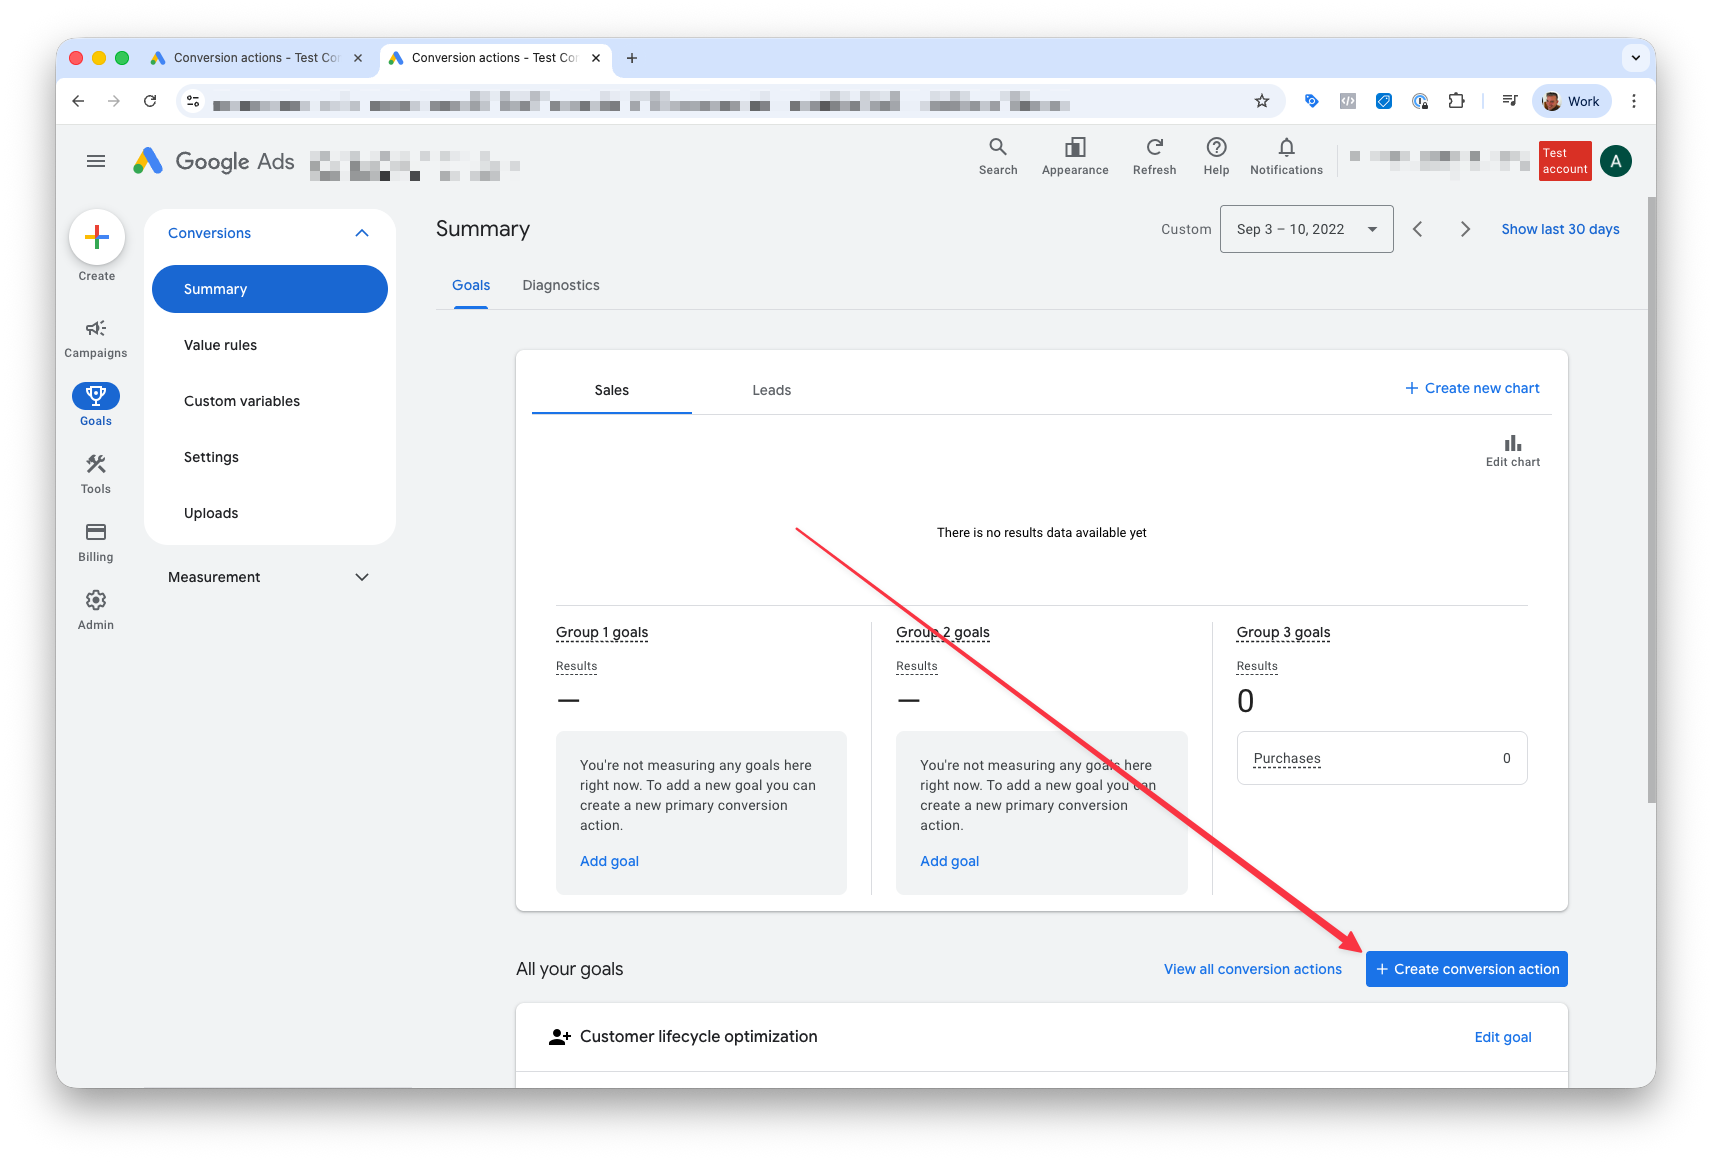Open Notifications bell

click(1286, 157)
